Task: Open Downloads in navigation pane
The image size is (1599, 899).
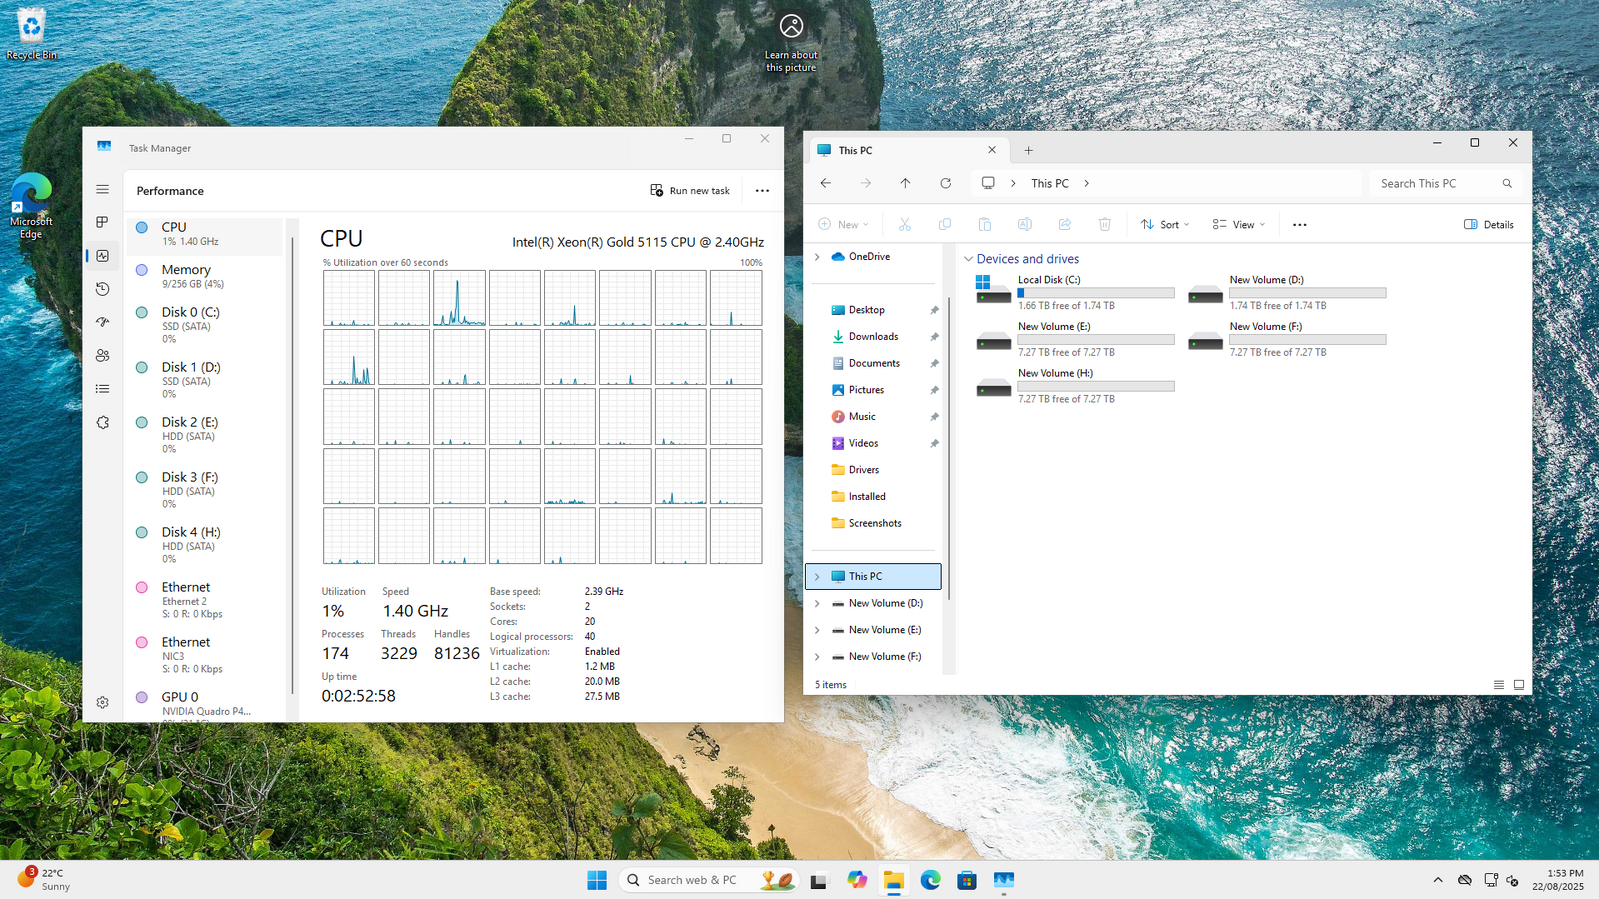Action: click(873, 337)
